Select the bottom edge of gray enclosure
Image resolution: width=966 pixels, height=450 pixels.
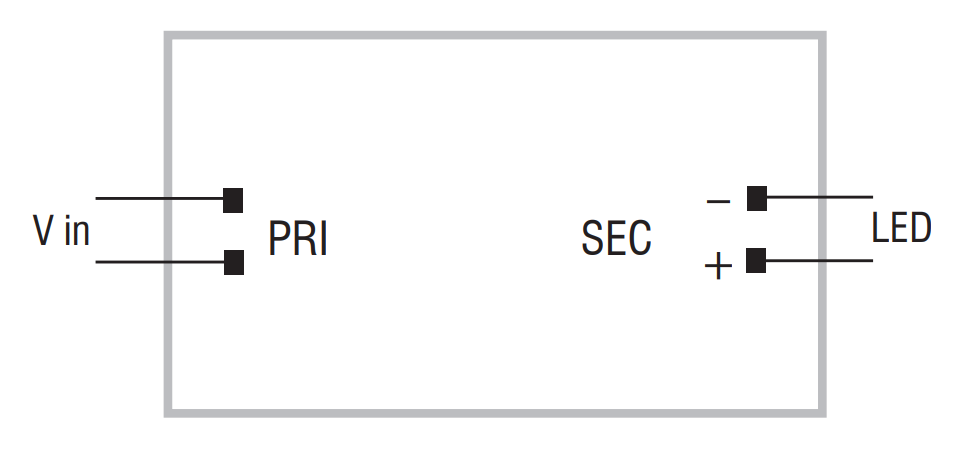coord(495,413)
